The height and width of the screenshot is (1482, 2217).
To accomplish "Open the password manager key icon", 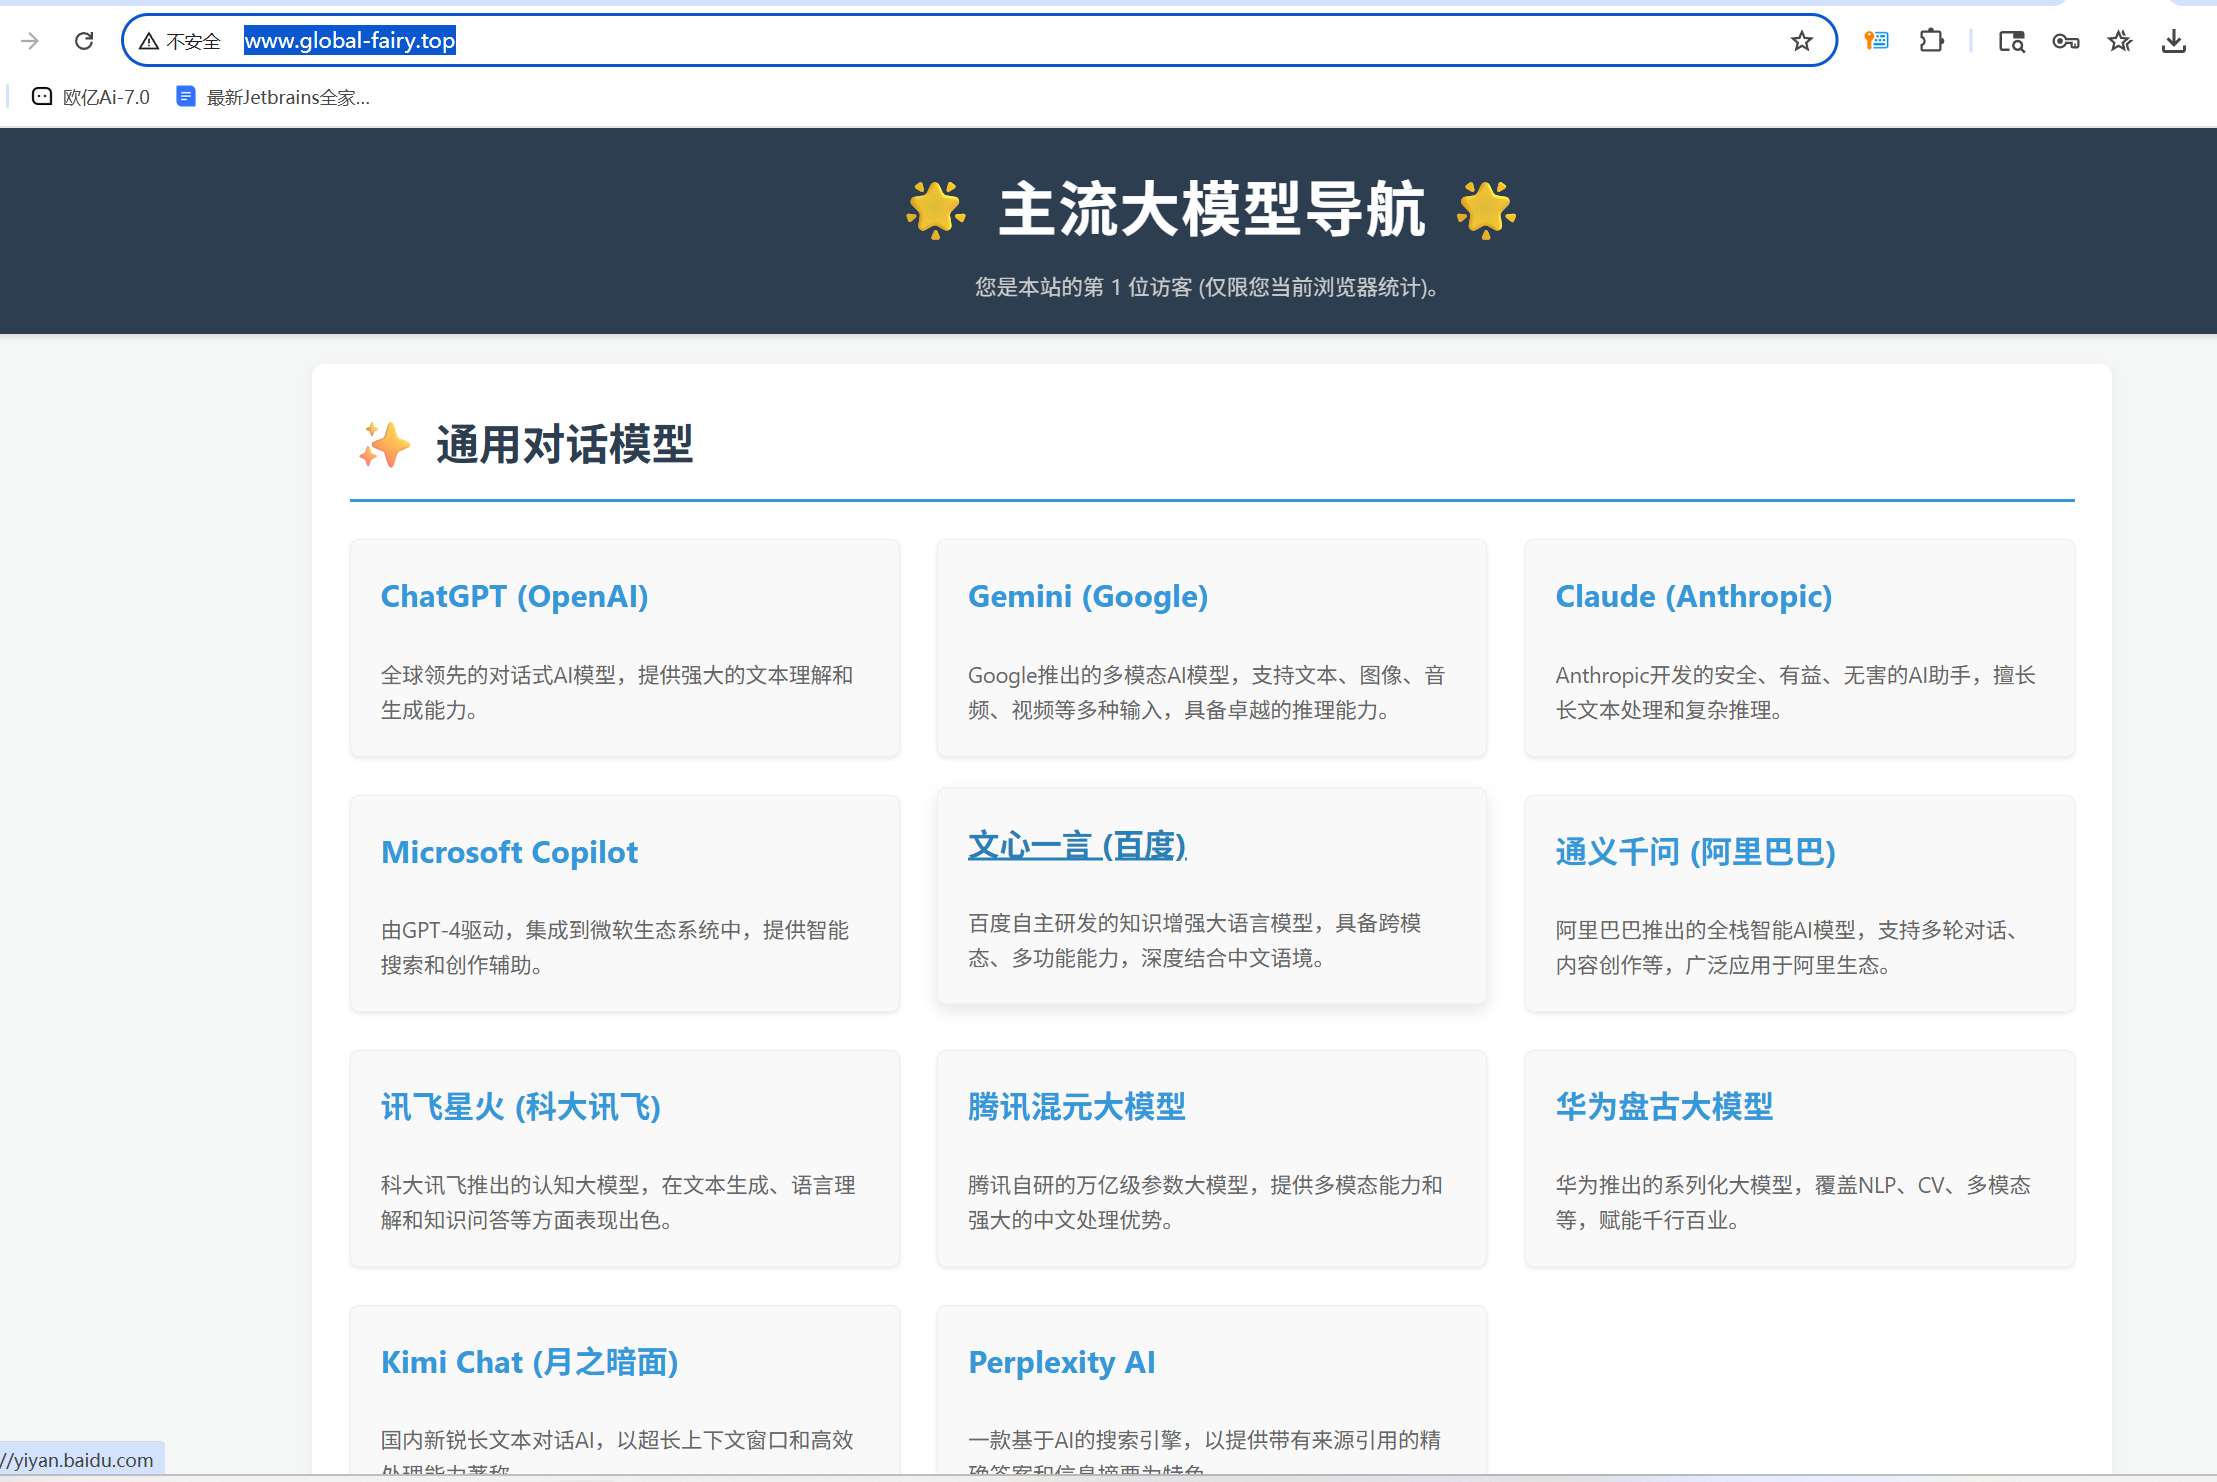I will [x=2065, y=41].
